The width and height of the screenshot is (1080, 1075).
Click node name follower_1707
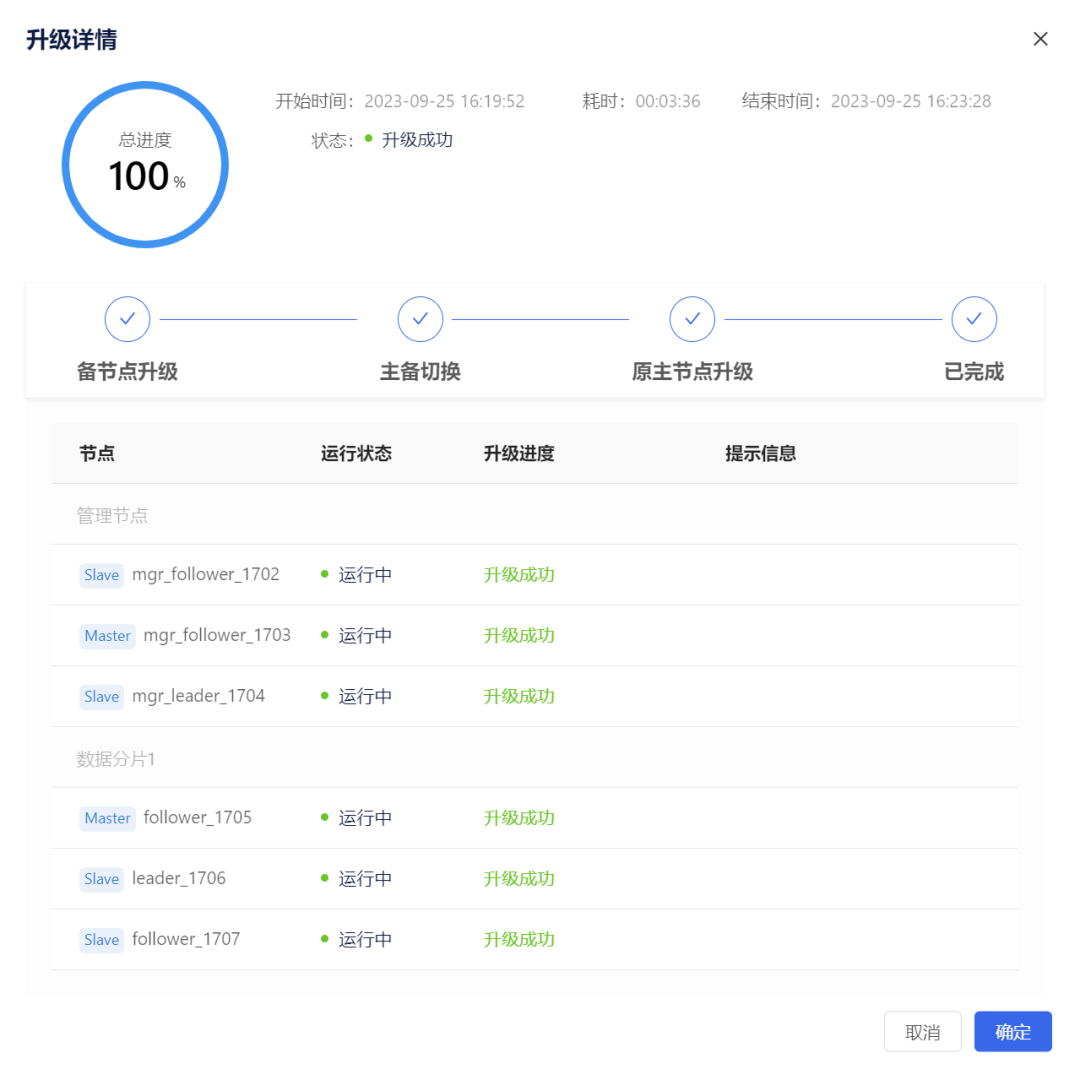[186, 939]
